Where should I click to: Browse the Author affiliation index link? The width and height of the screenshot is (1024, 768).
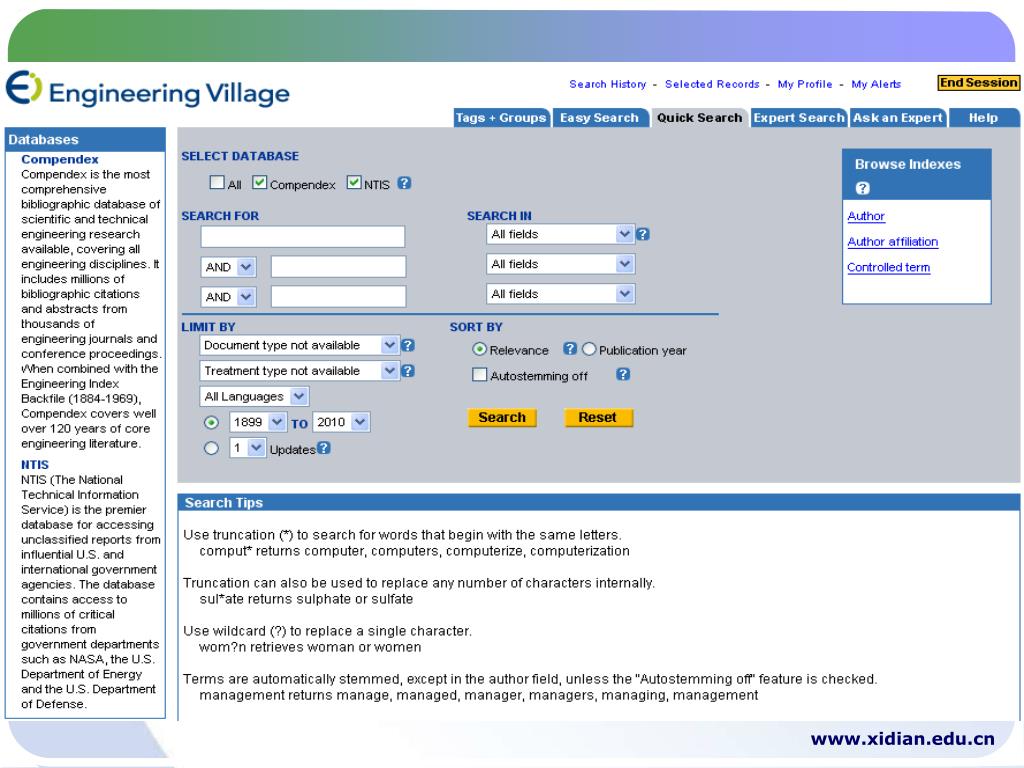pos(892,242)
